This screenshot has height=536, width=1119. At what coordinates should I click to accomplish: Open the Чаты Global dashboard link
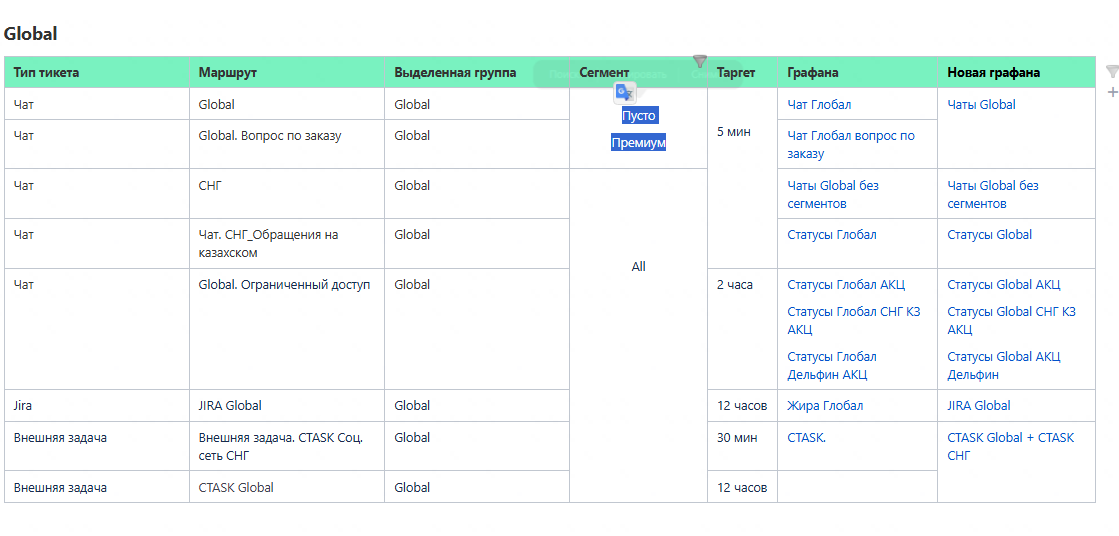pos(981,104)
